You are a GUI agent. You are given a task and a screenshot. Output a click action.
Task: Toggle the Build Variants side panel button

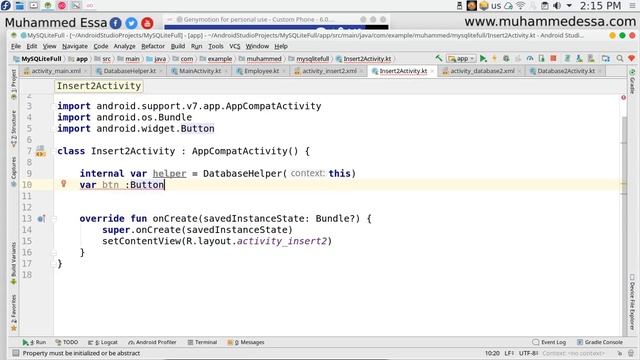(13, 263)
